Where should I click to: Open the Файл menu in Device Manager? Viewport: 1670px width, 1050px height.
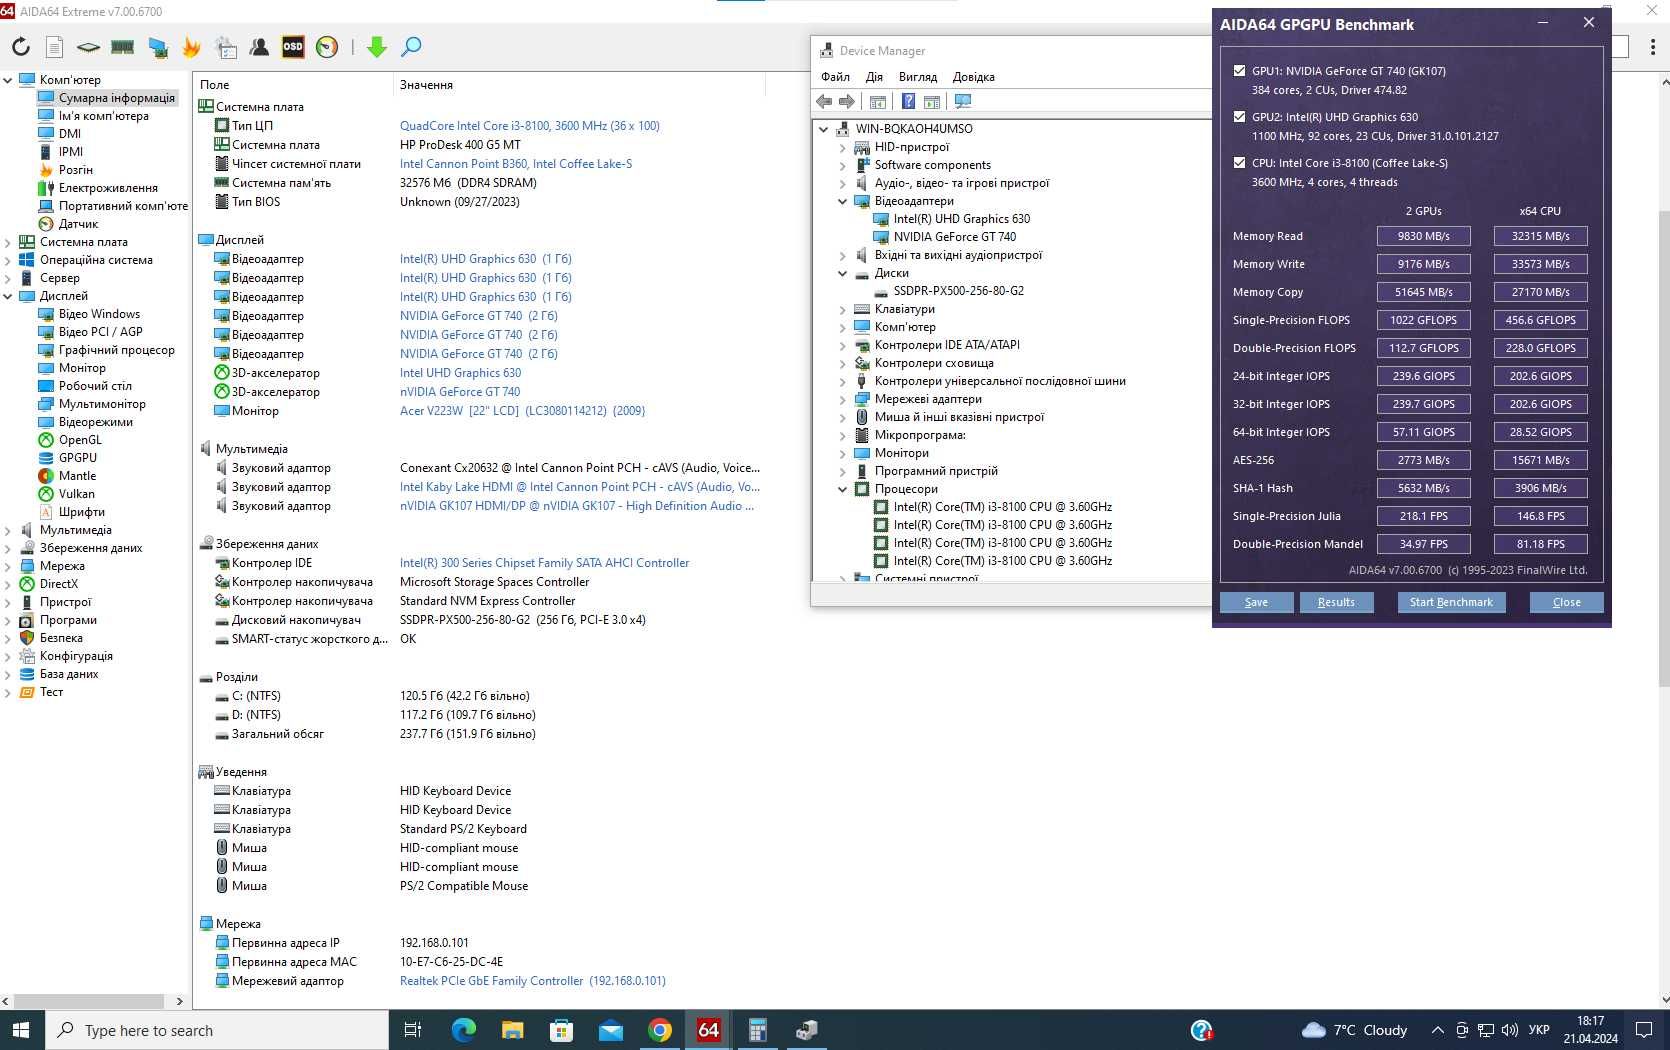835,77
